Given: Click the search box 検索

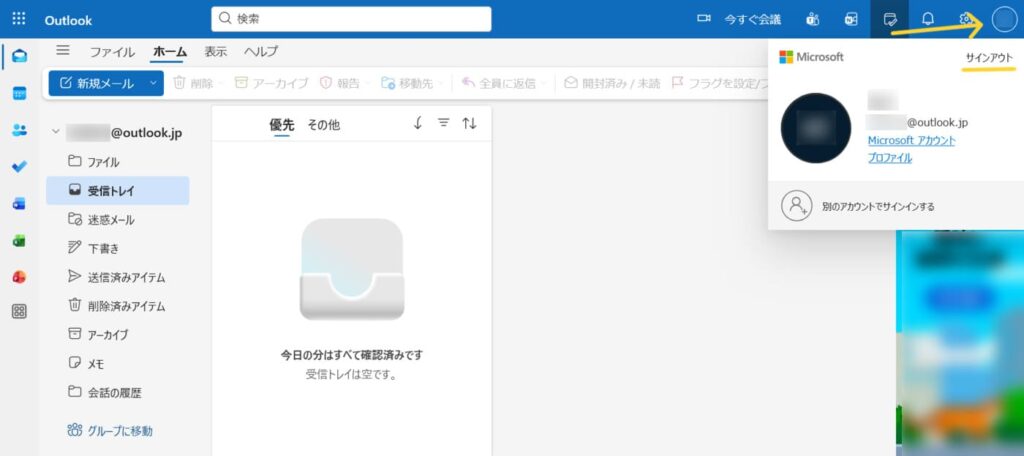Looking at the screenshot, I should pos(351,19).
